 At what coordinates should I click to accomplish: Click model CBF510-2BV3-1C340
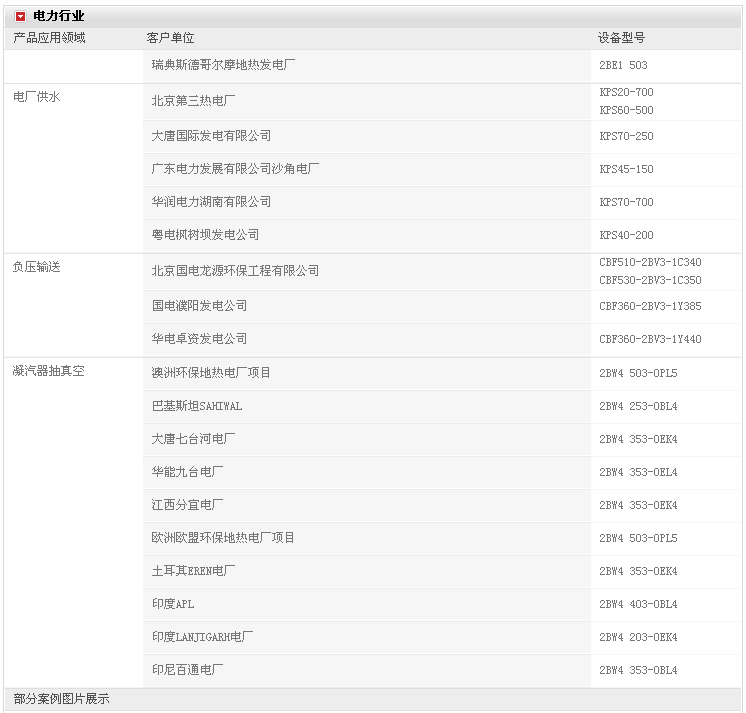click(650, 262)
